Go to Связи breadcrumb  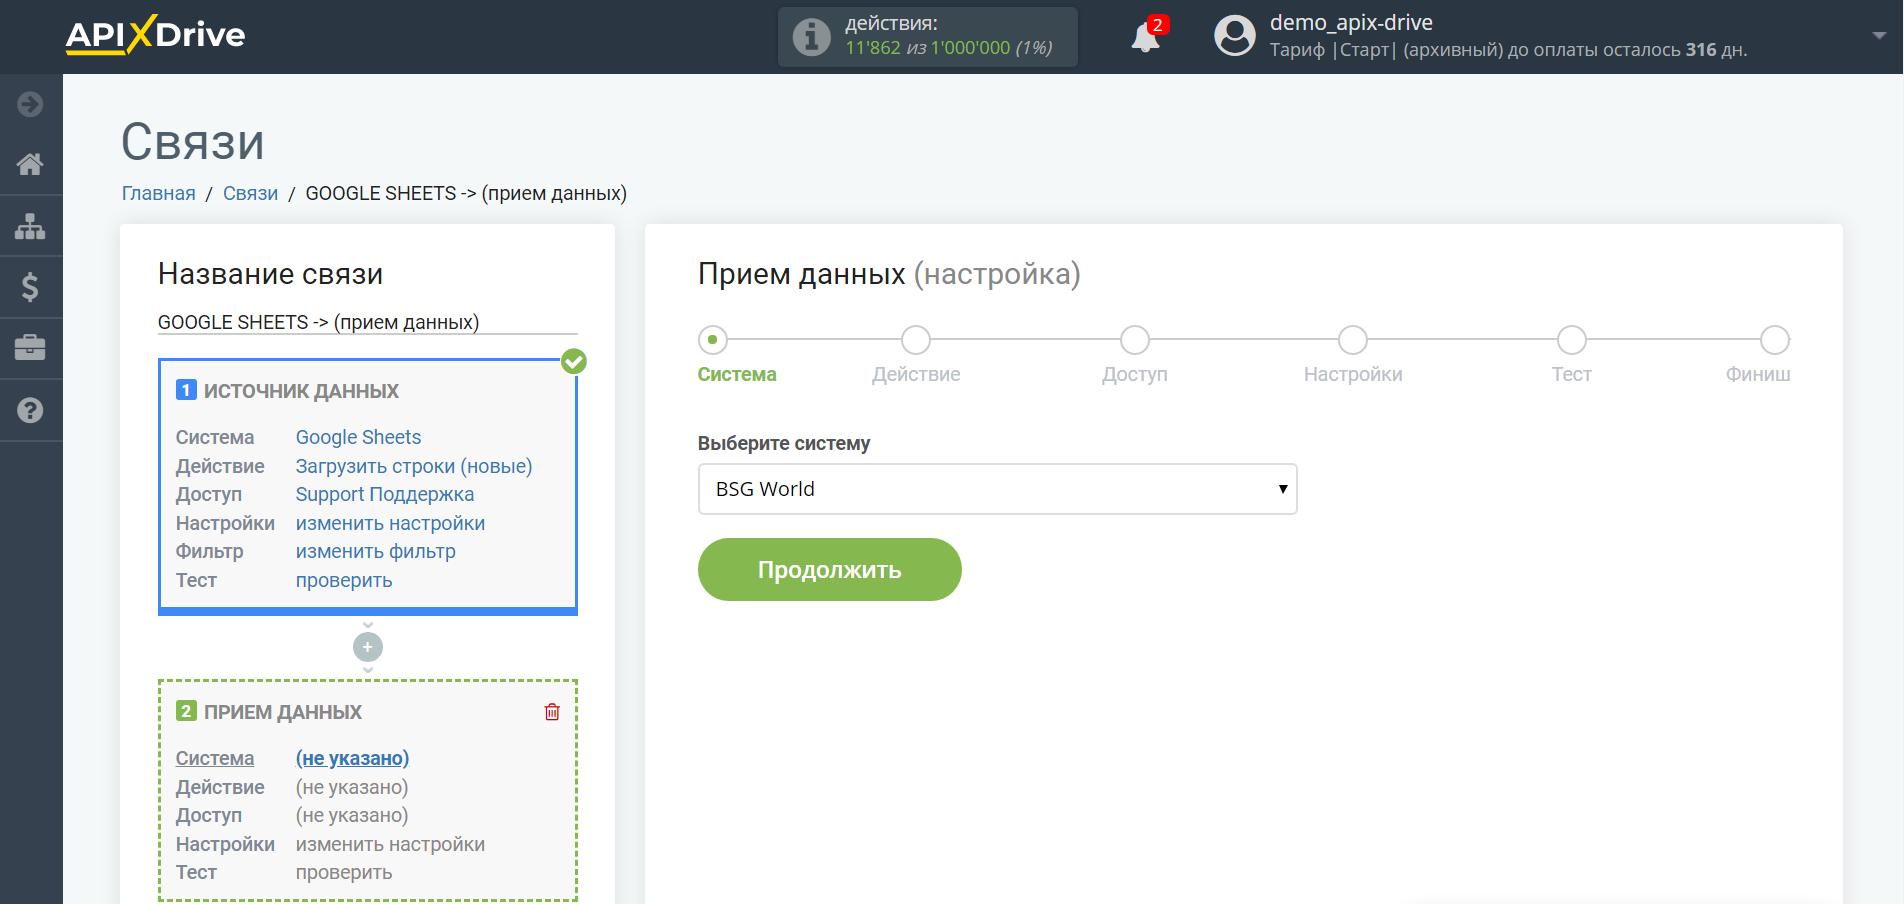point(250,193)
